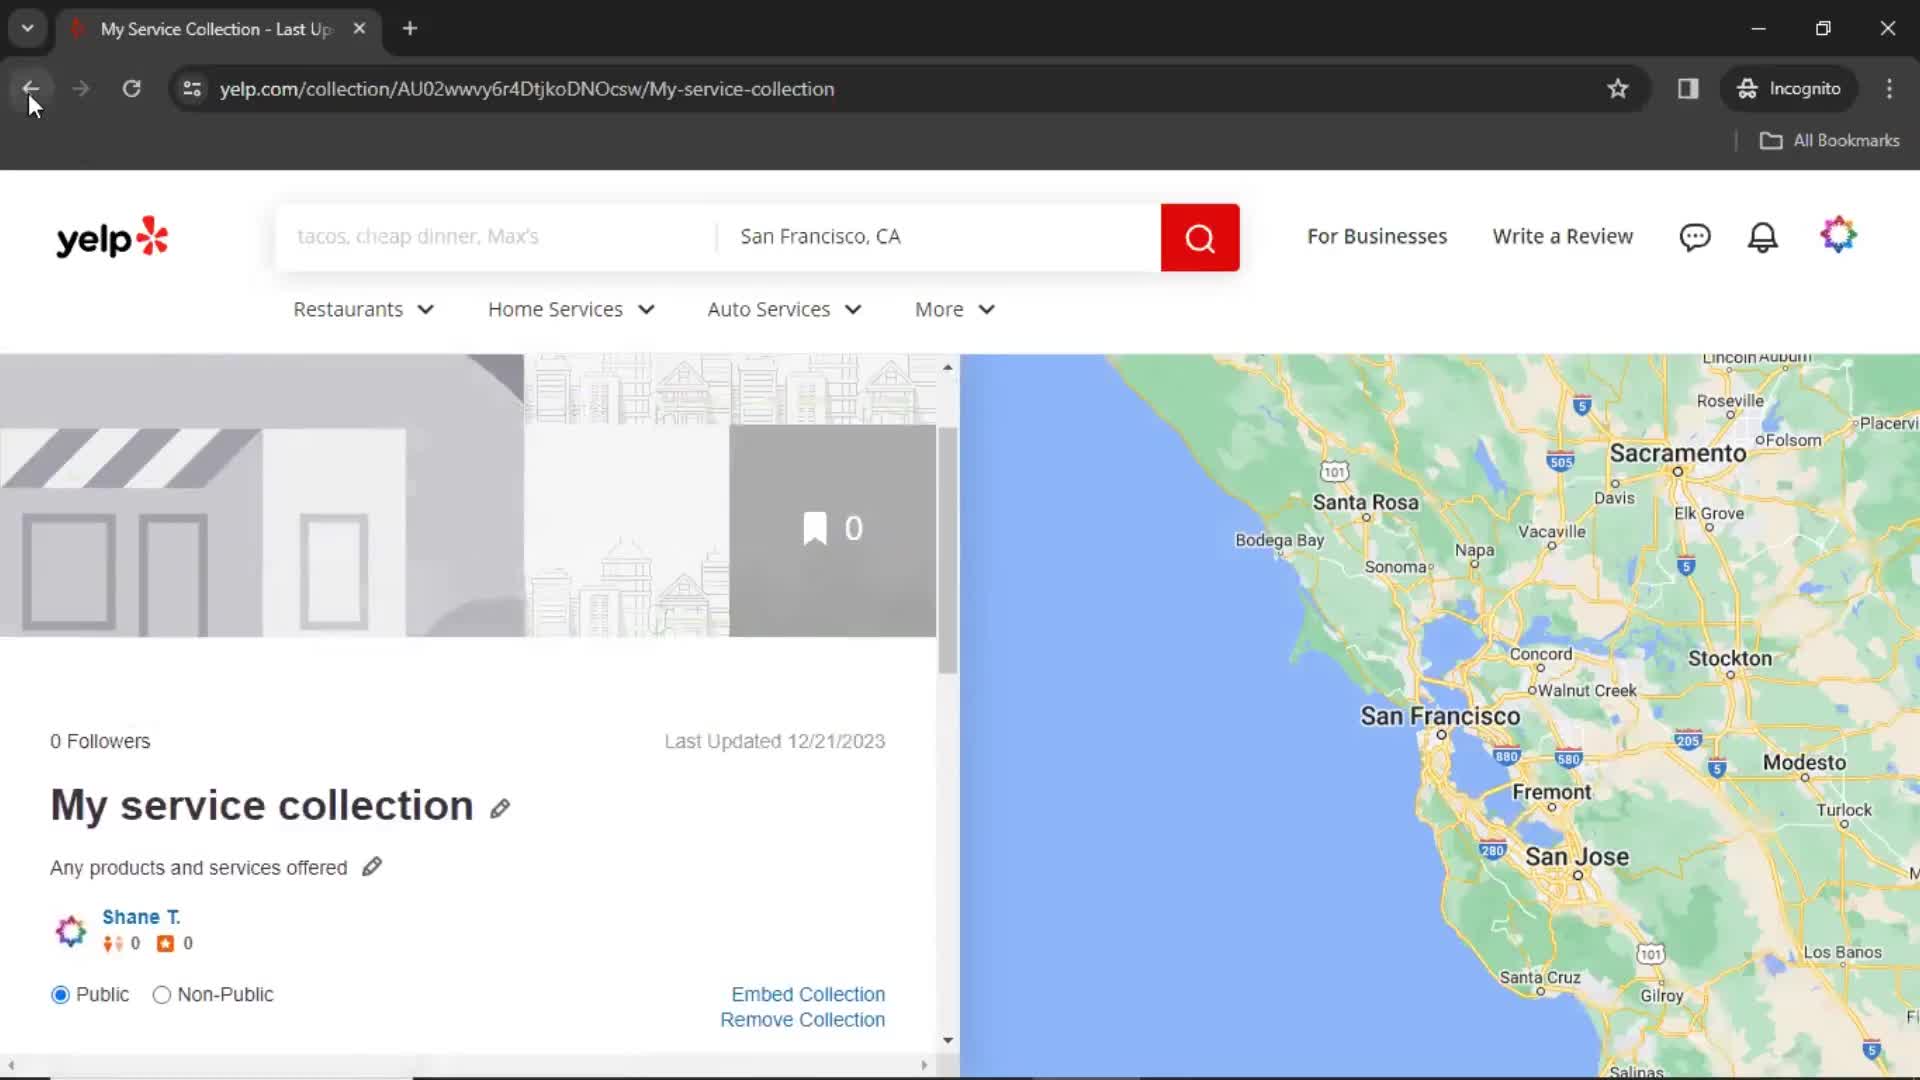This screenshot has height=1080, width=1920.
Task: Click the messages chat bubble icon
Action: [1695, 236]
